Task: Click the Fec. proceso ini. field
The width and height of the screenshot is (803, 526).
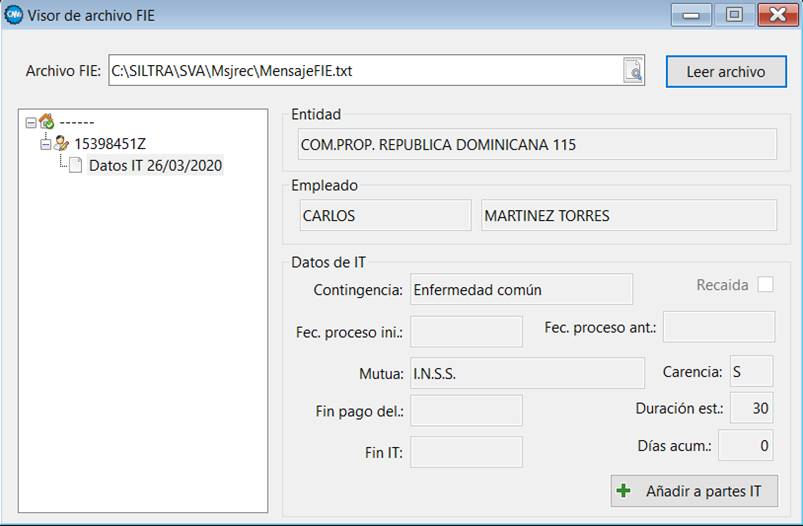Action: tap(466, 331)
